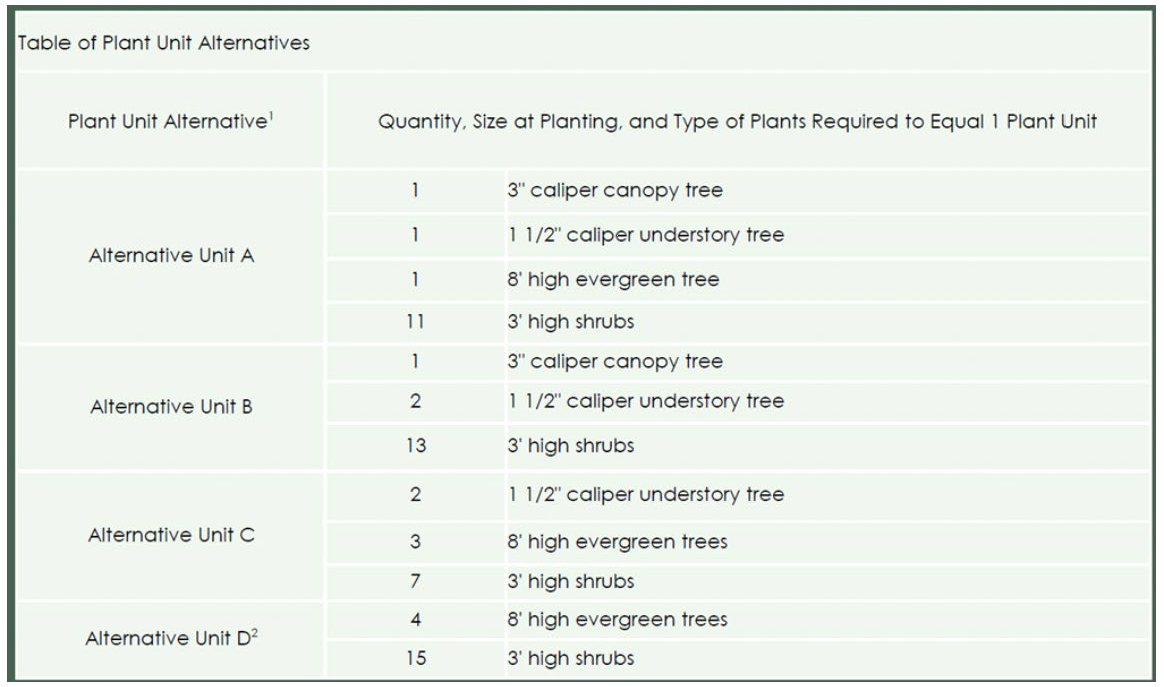Click Unit B's 3" caliper canopy tree entry
Image resolution: width=1164 pixels, height=687 pixels.
(612, 361)
